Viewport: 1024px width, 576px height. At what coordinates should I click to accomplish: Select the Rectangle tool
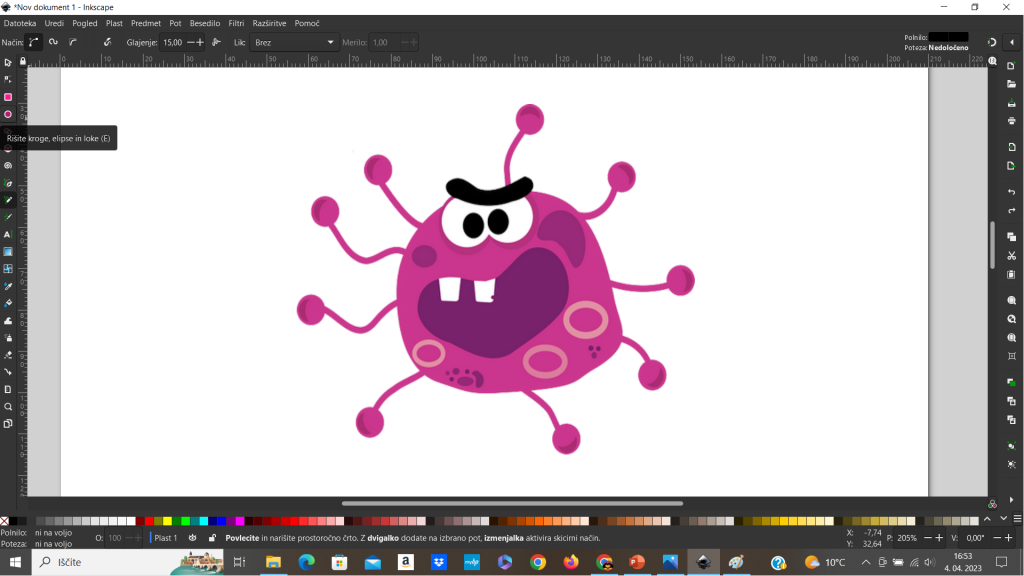click(8, 97)
